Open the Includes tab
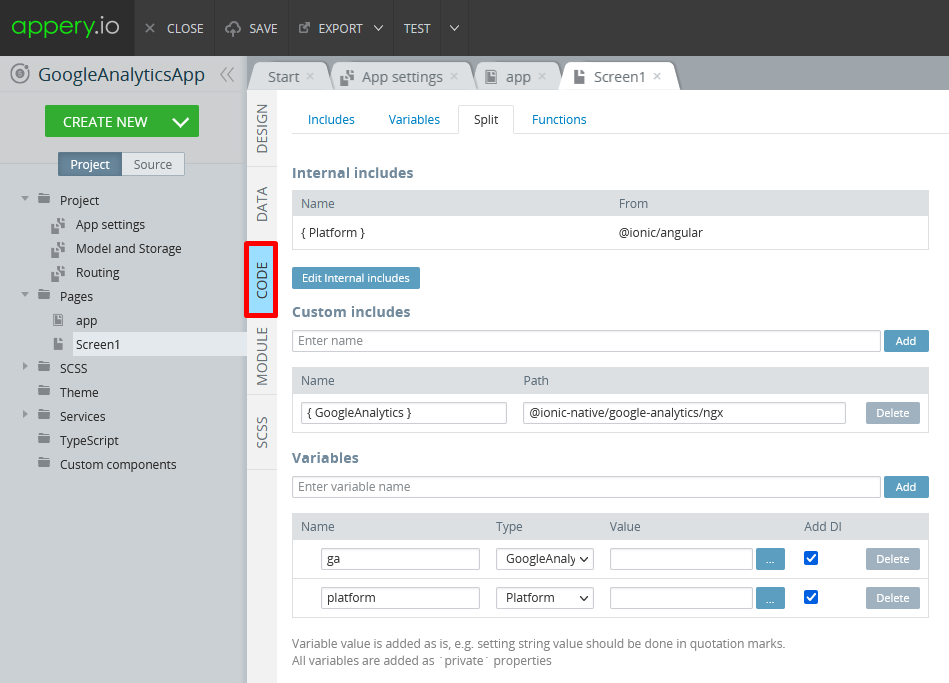Viewport: 949px width, 683px height. [331, 120]
